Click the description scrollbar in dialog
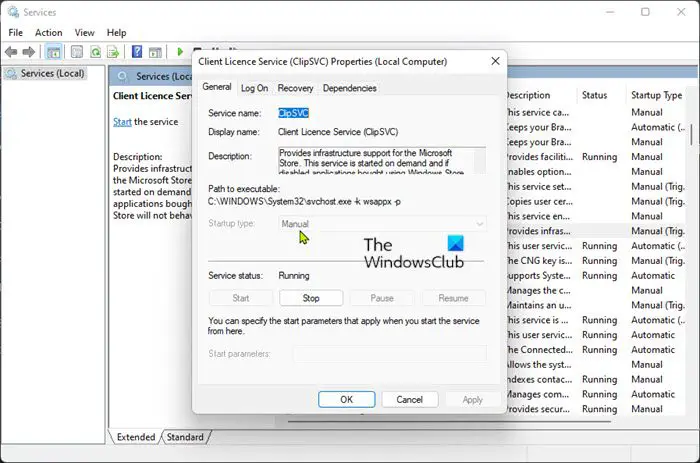 [480, 161]
